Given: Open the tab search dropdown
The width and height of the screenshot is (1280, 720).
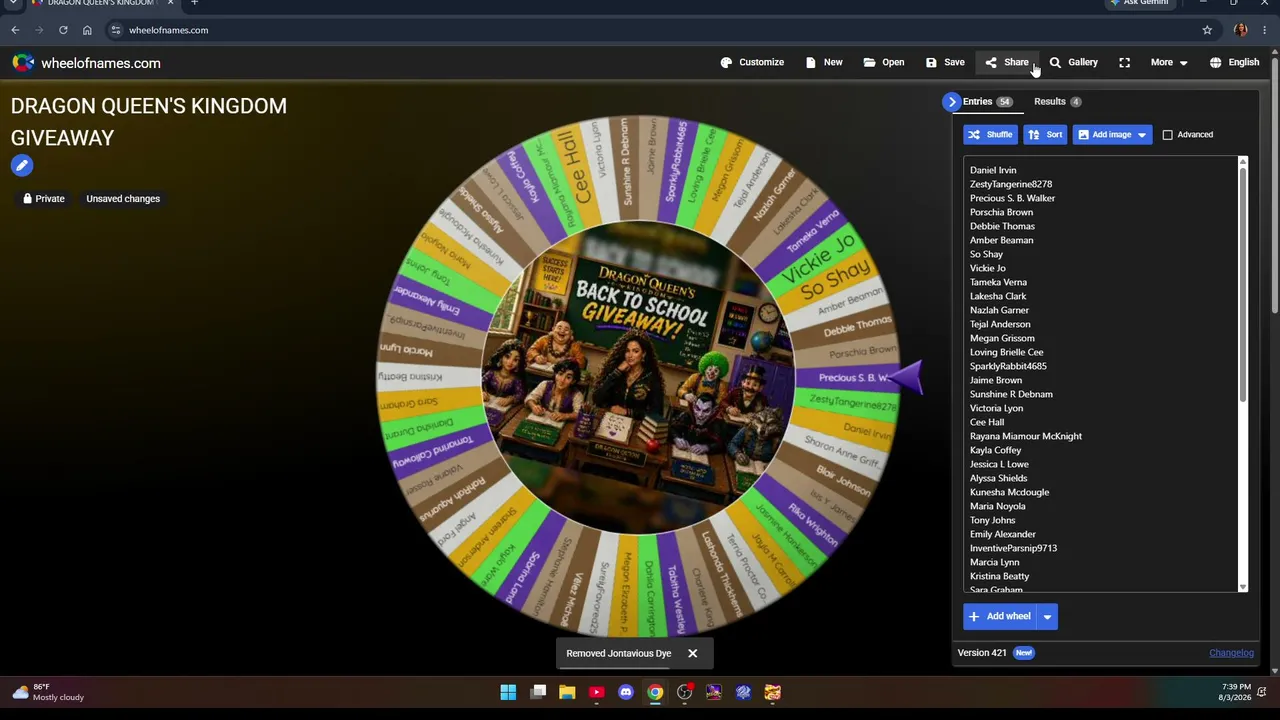Looking at the screenshot, I should 13,3.
